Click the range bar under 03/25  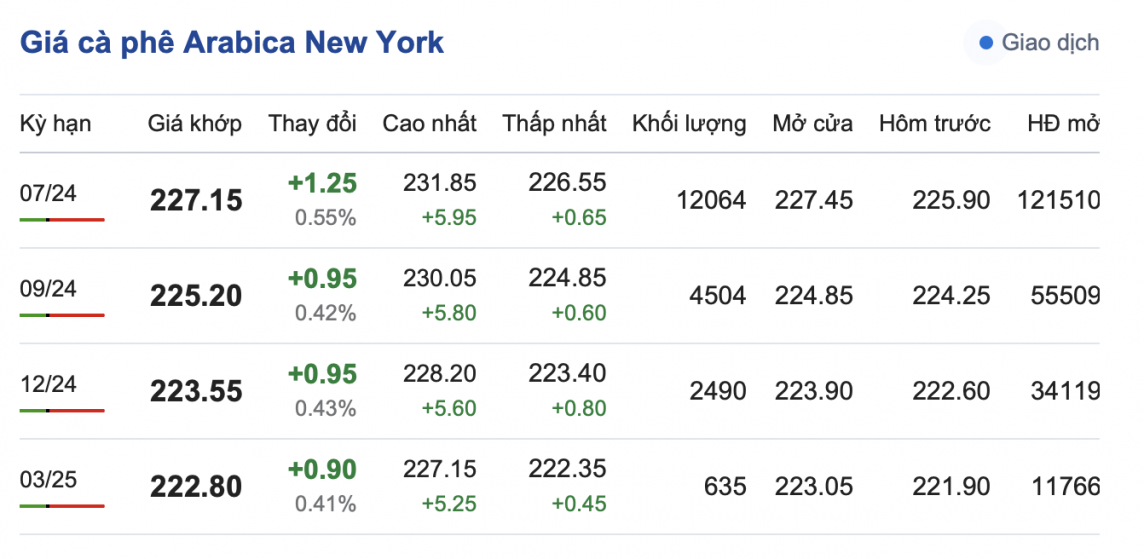click(62, 506)
